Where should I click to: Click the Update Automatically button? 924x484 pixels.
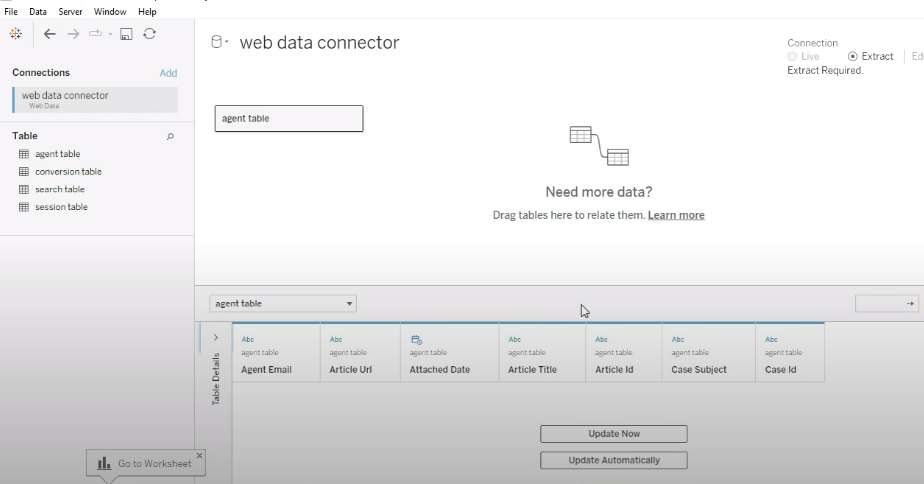[x=614, y=460]
